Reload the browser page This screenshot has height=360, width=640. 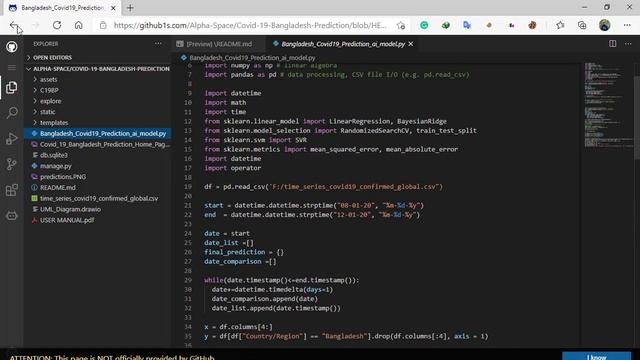click(57, 25)
